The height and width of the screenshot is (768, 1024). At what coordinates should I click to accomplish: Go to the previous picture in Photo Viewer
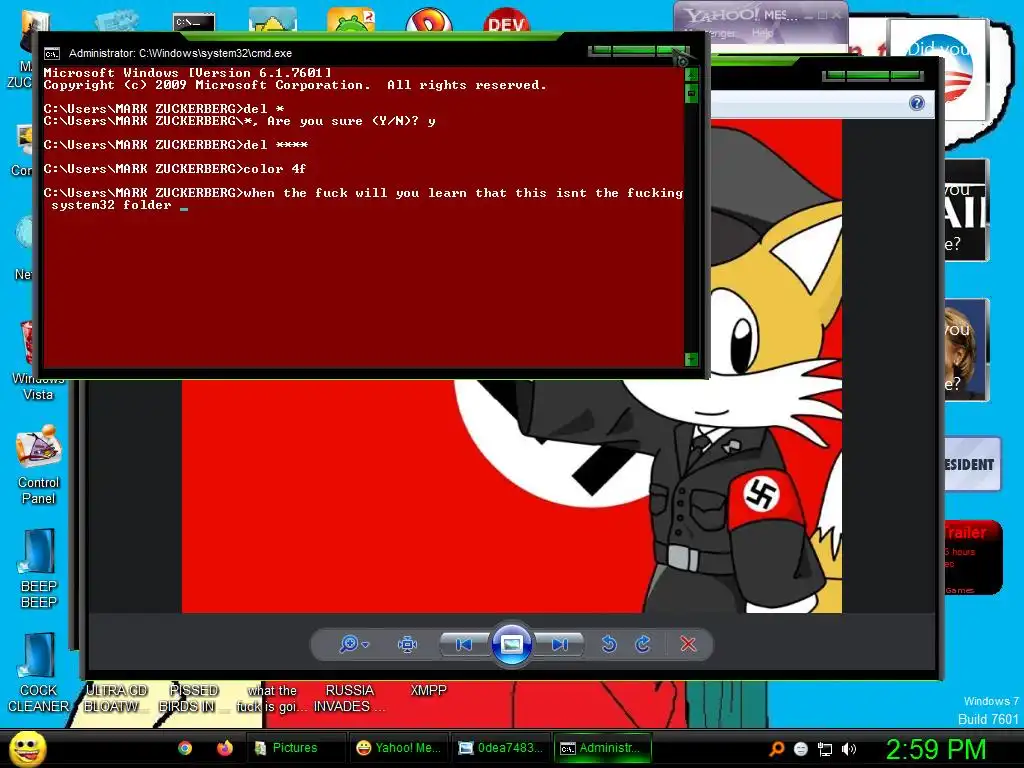(464, 645)
